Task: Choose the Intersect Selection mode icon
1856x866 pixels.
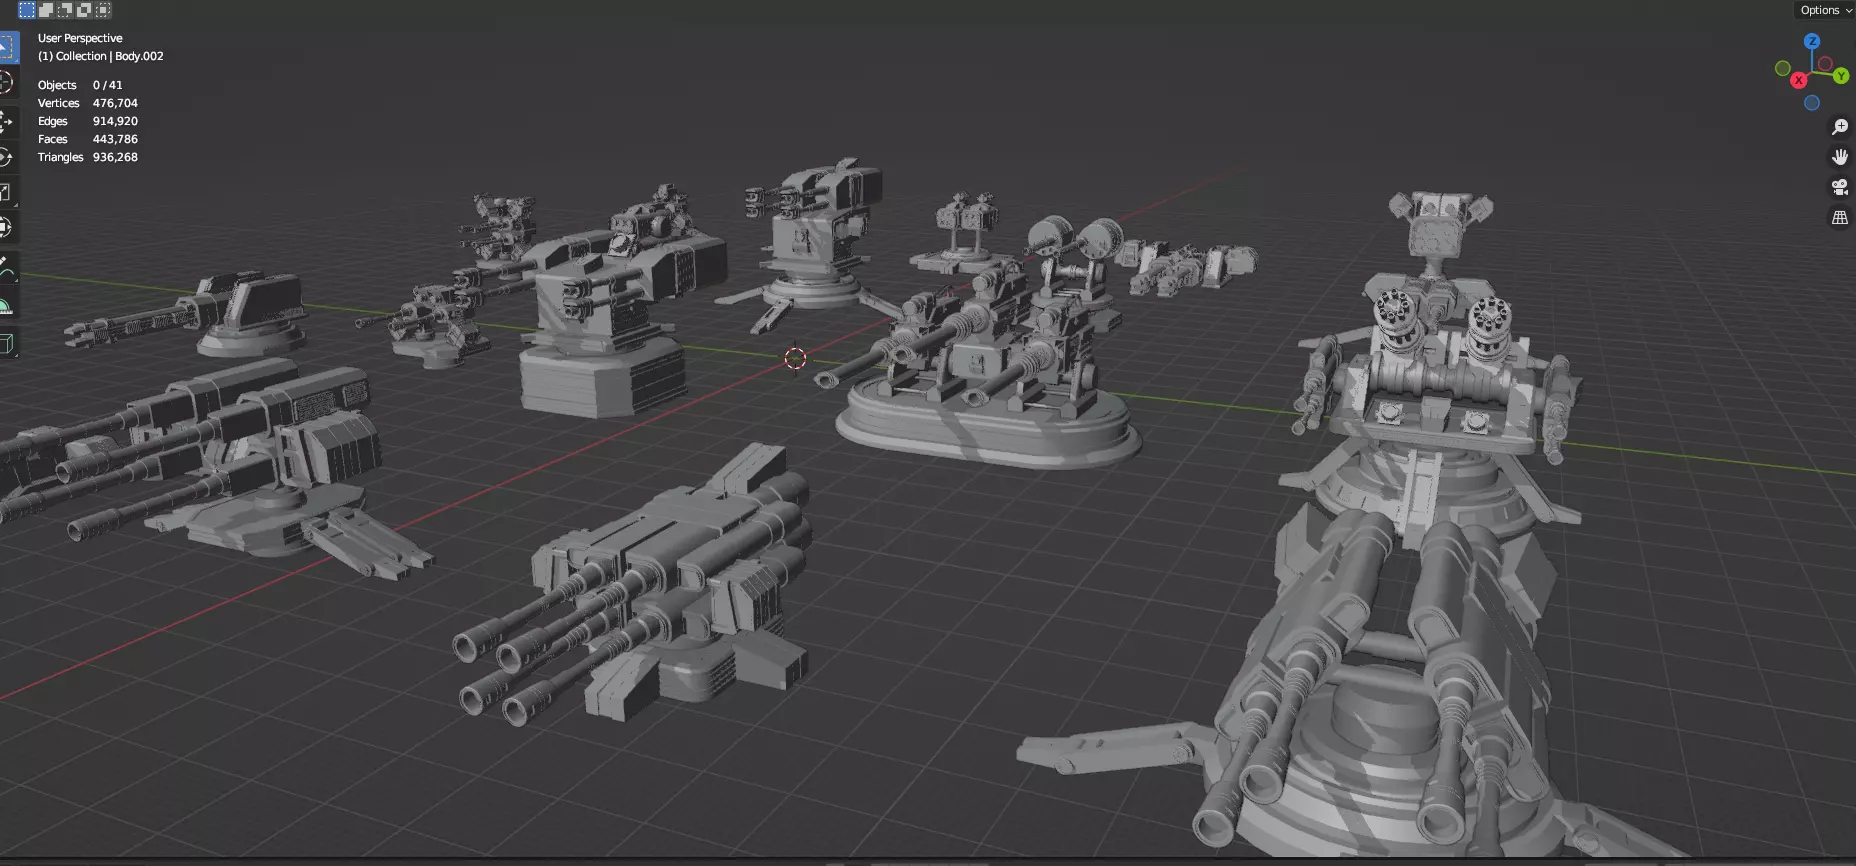Action: pyautogui.click(x=103, y=10)
